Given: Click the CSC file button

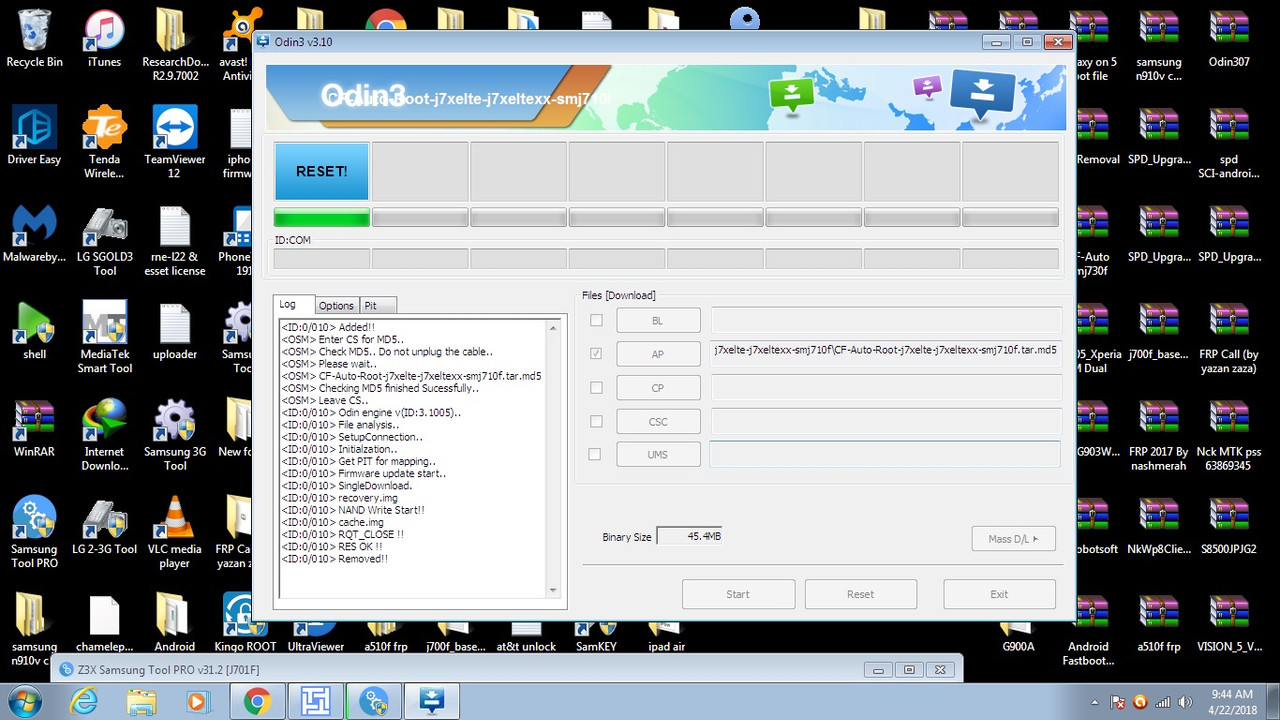Looking at the screenshot, I should coord(658,421).
